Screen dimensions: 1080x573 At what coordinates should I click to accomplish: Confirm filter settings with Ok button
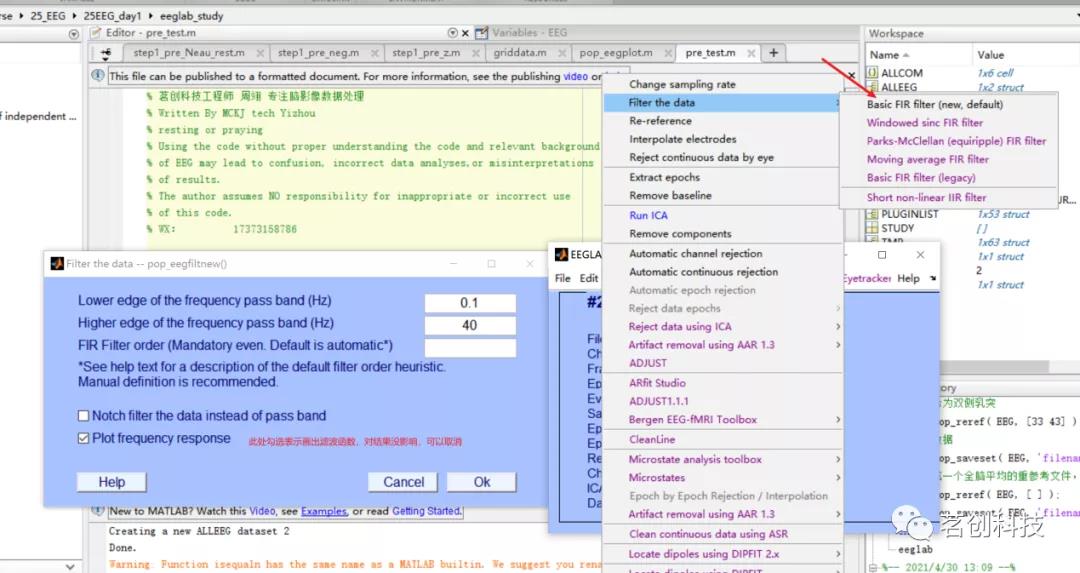481,482
